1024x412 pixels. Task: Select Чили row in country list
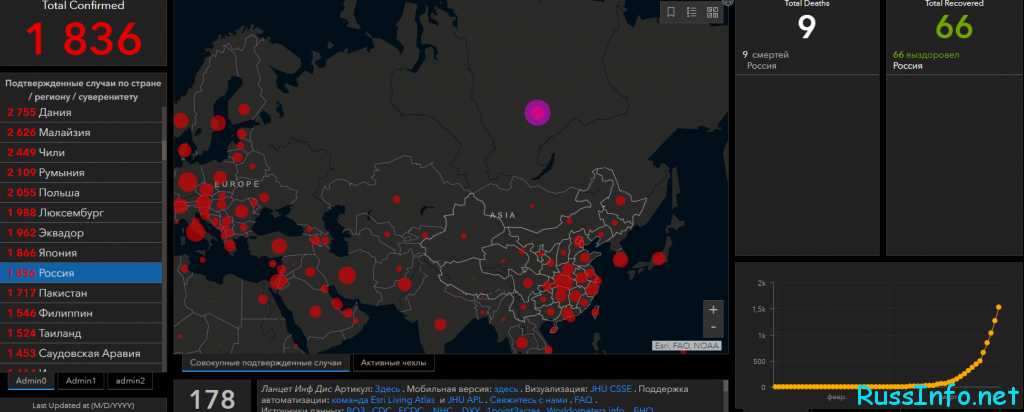click(x=81, y=153)
